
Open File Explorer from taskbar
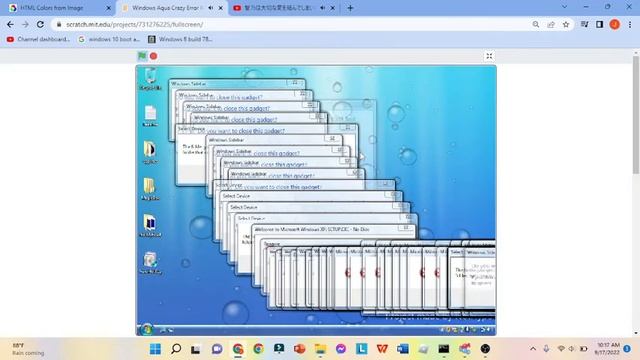click(320, 349)
